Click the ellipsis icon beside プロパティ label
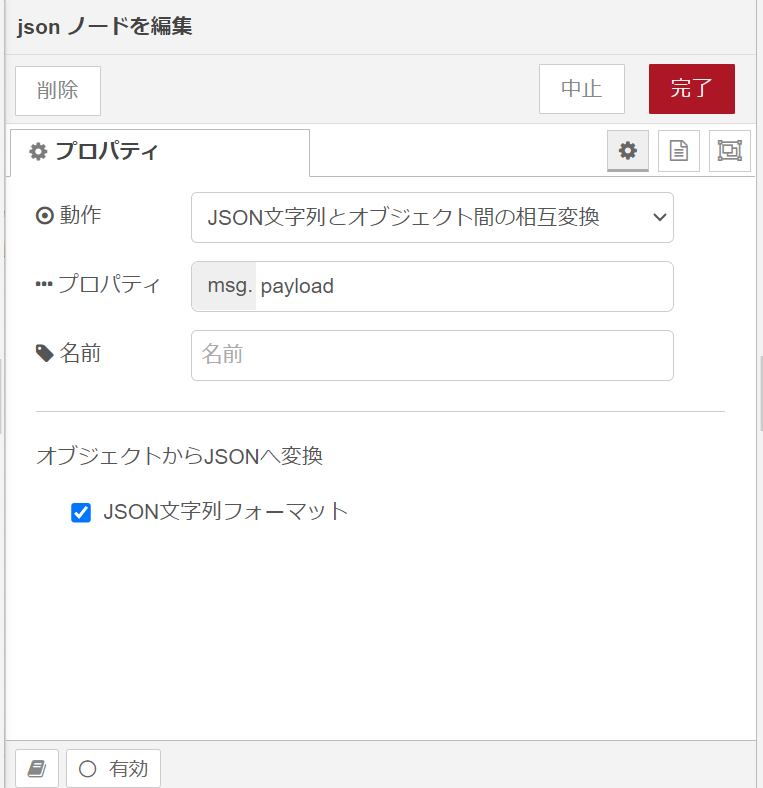Viewport: 763px width, 788px height. coord(44,284)
